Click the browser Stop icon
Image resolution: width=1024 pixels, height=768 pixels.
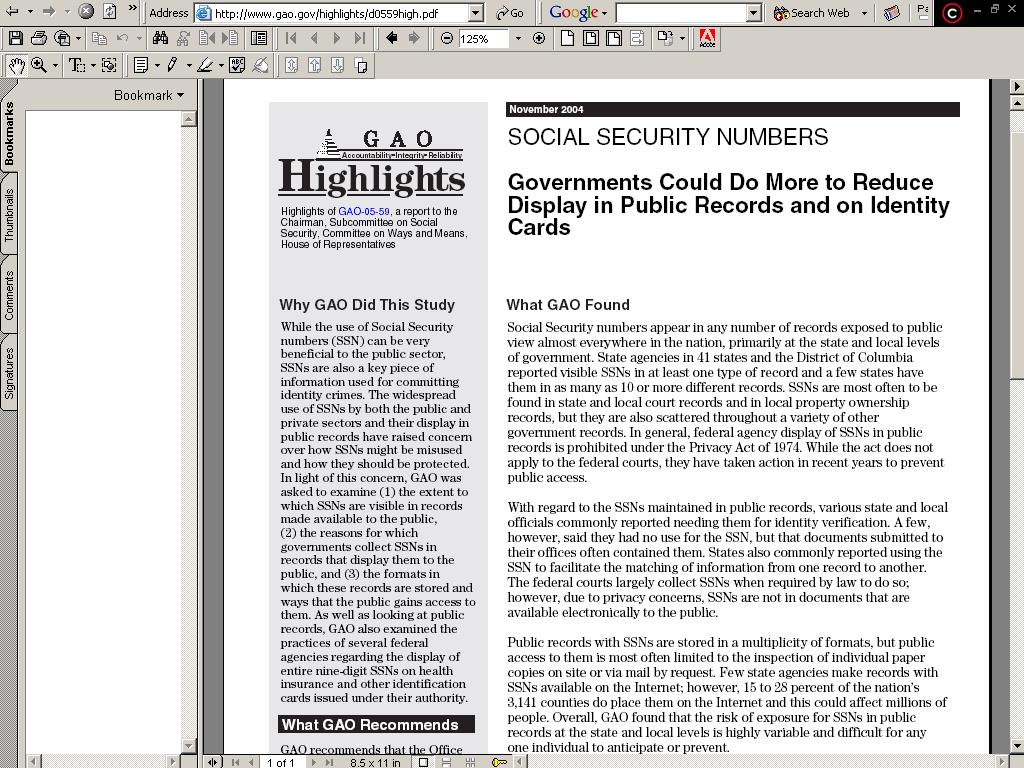[x=86, y=11]
